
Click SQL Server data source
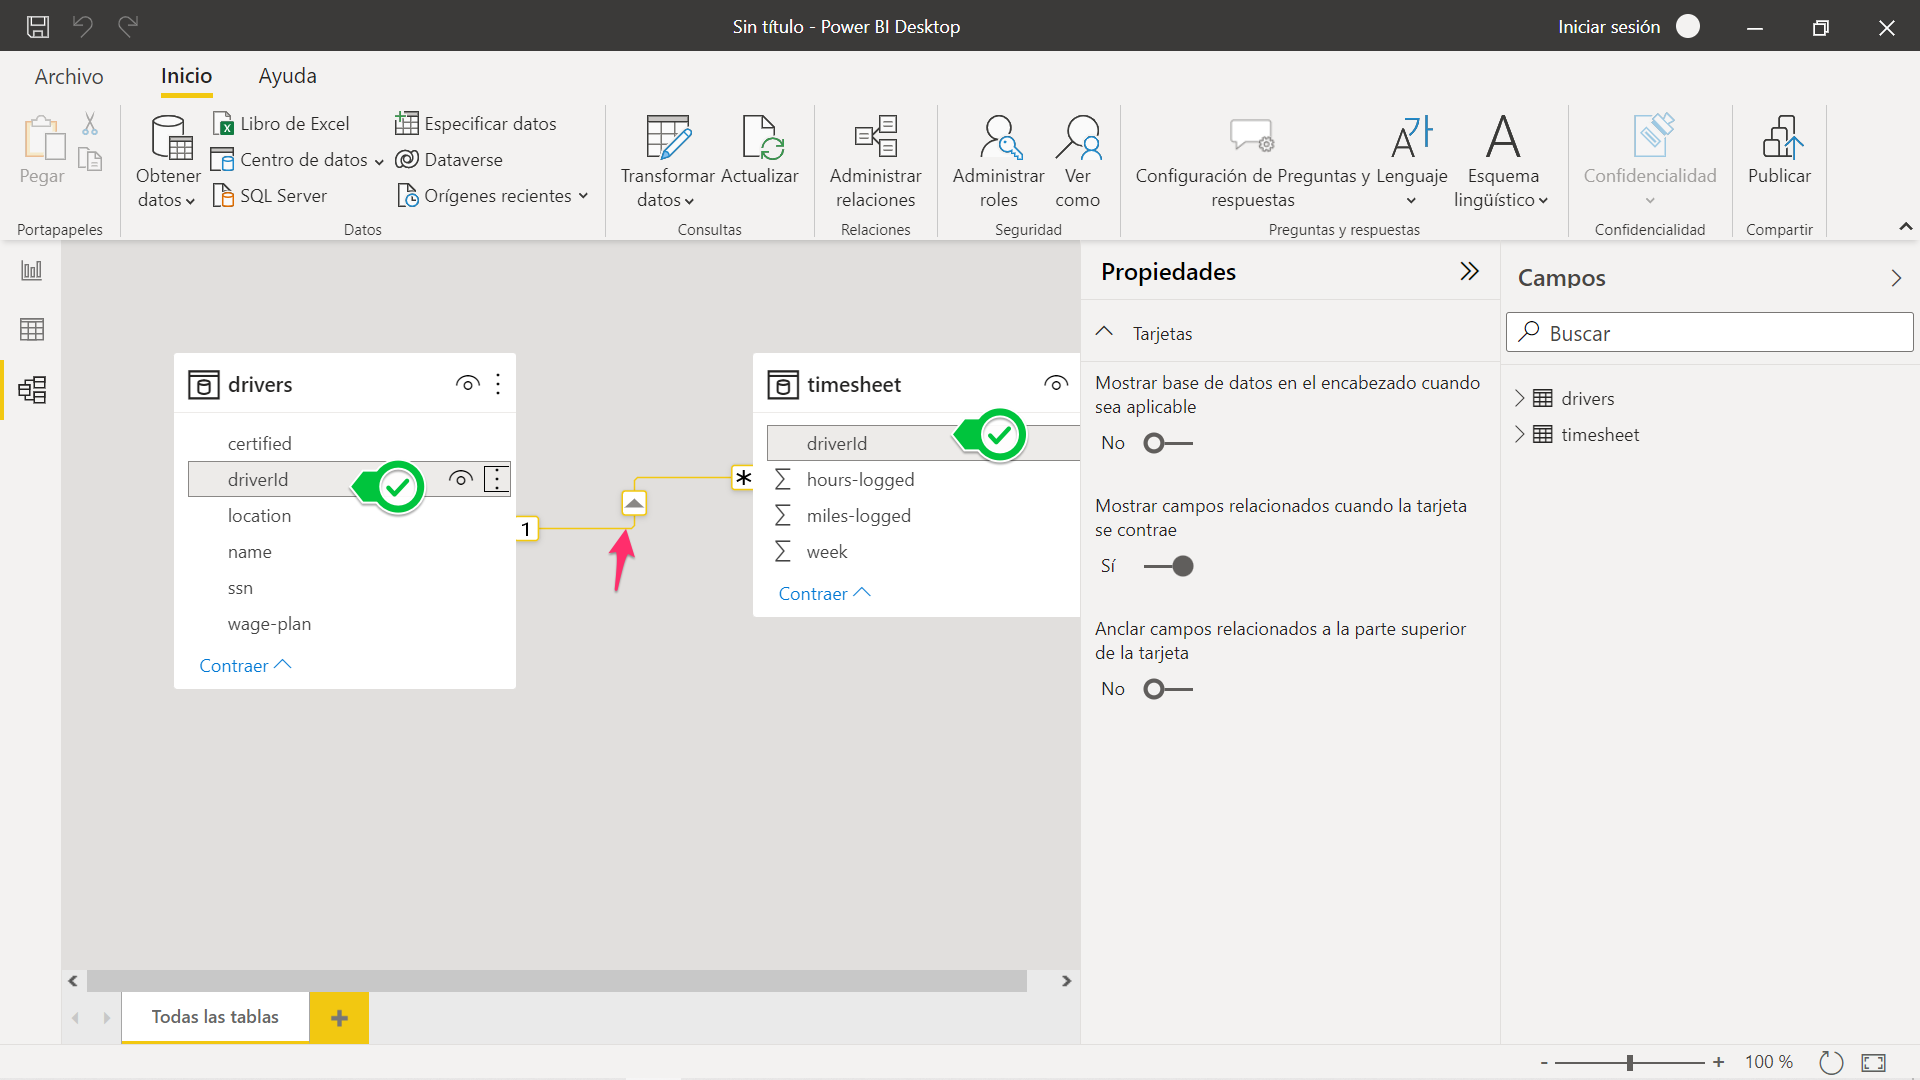(270, 196)
